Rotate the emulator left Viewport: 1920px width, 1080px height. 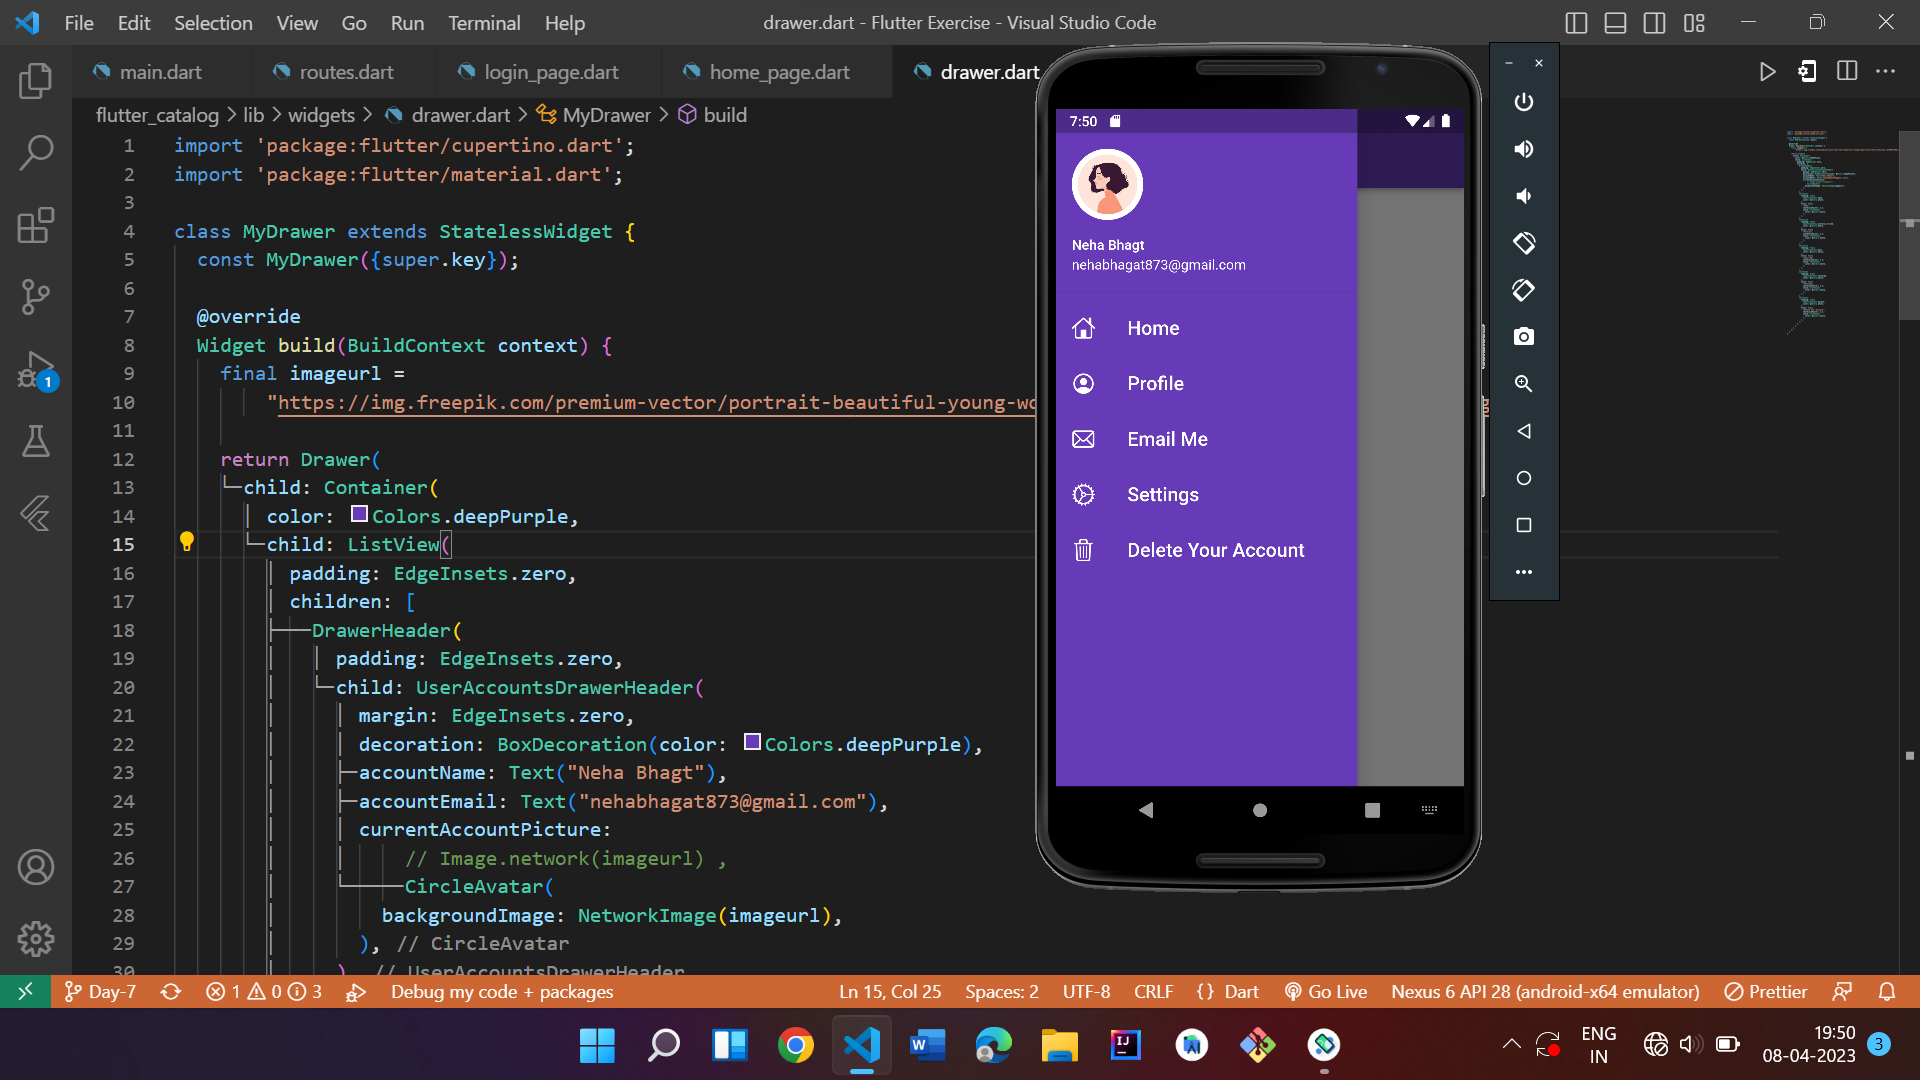click(x=1523, y=243)
